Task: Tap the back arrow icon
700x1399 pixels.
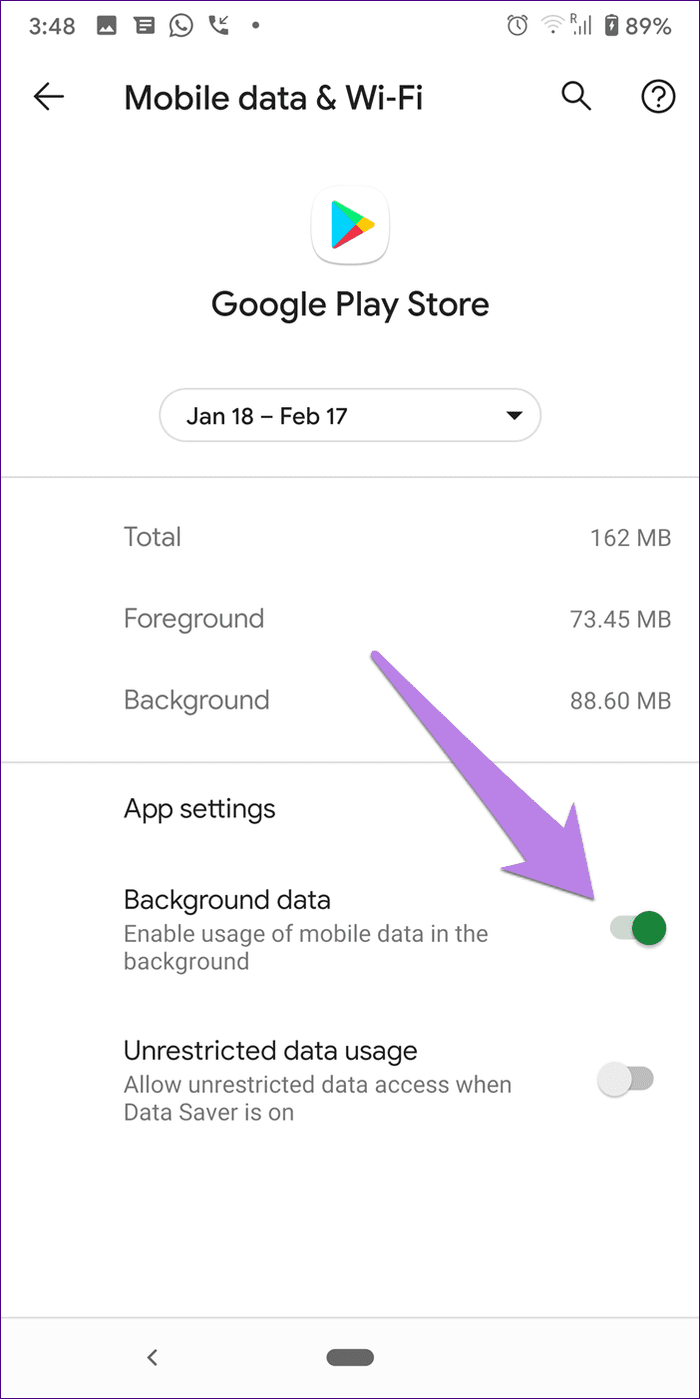Action: coord(49,97)
